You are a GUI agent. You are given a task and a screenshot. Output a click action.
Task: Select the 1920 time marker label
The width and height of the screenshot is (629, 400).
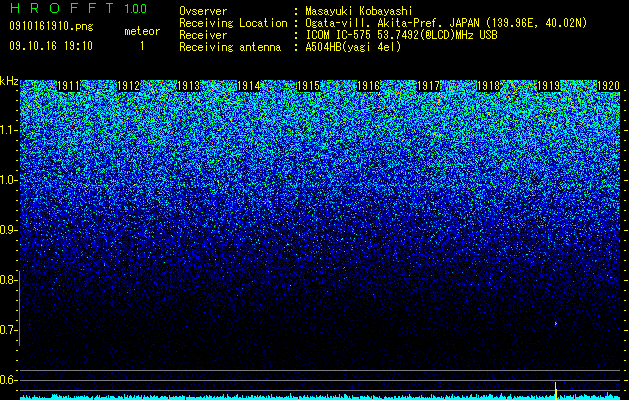(609, 86)
